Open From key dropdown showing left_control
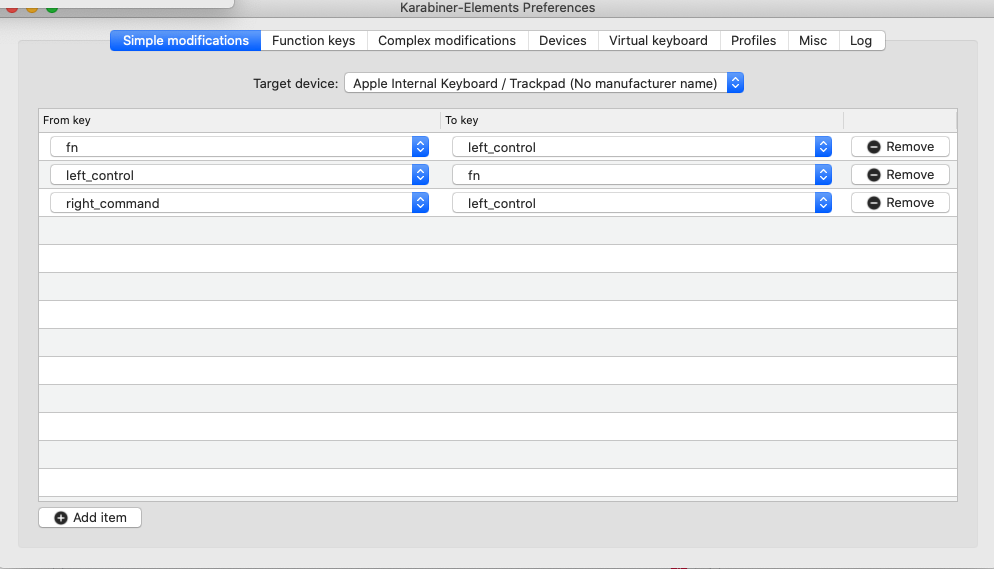Viewport: 994px width, 569px height. tap(240, 175)
